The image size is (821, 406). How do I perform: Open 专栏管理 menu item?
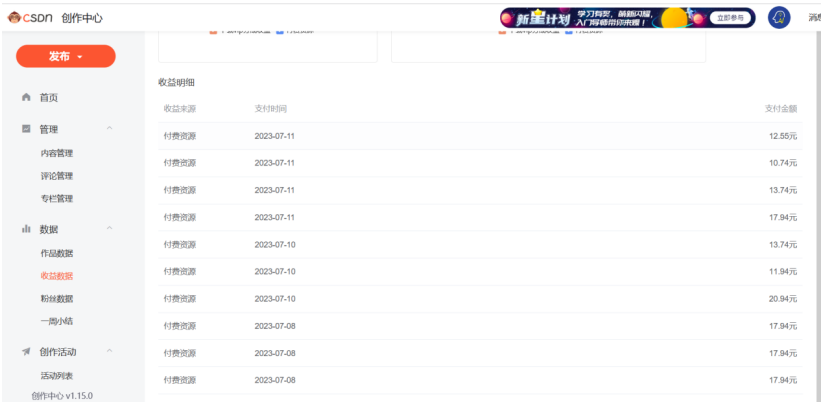click(x=57, y=199)
